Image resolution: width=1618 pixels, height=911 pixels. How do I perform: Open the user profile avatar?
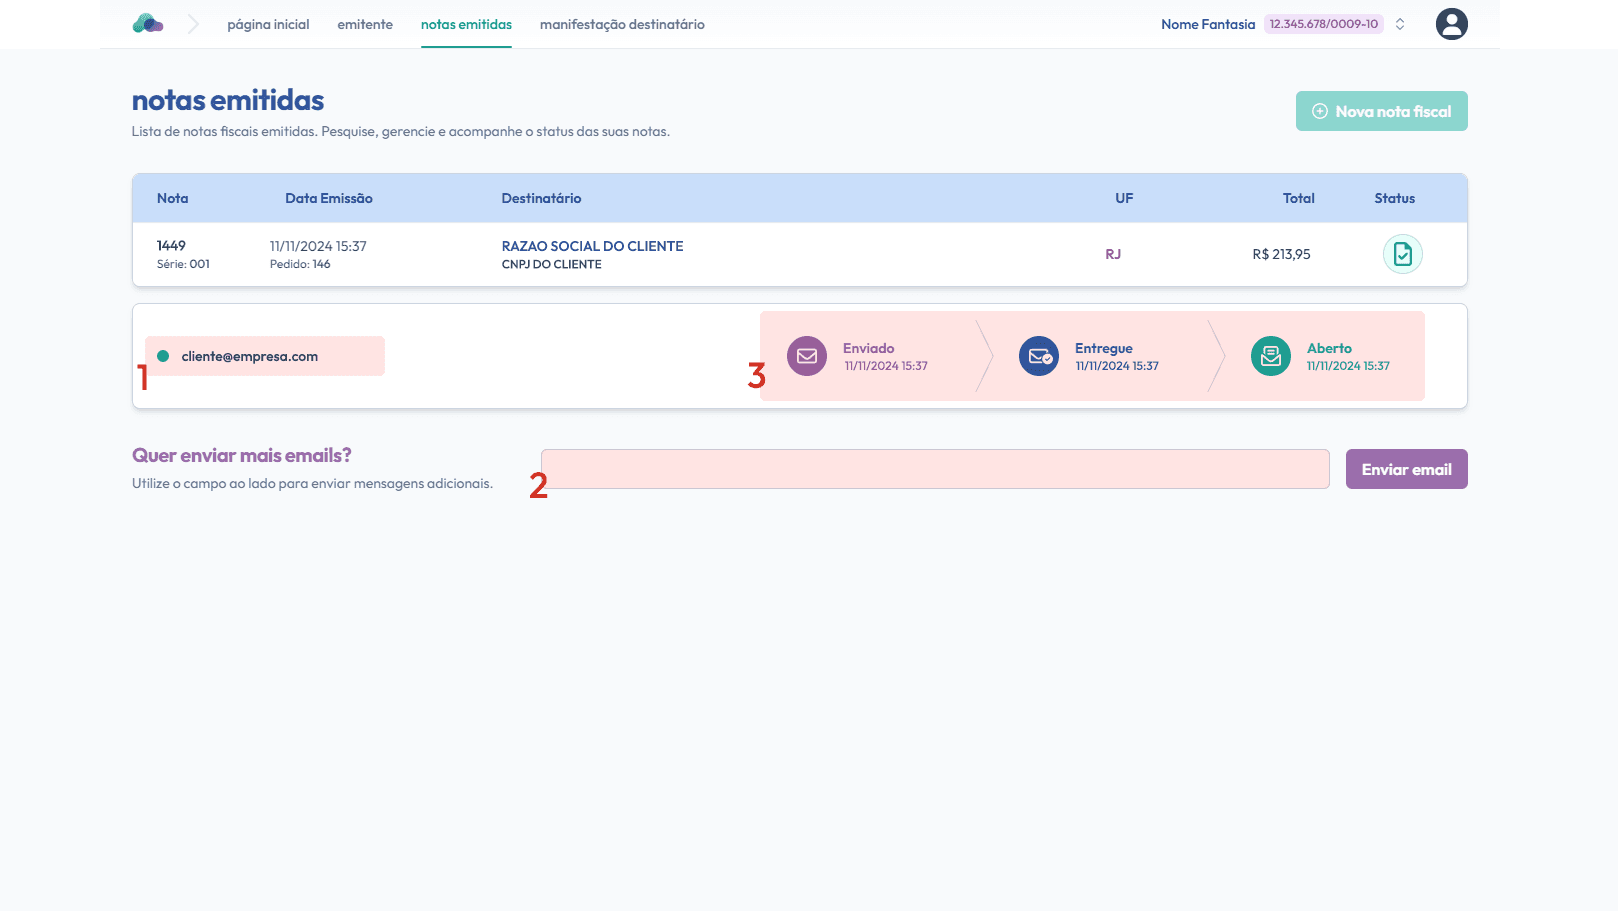click(1451, 24)
